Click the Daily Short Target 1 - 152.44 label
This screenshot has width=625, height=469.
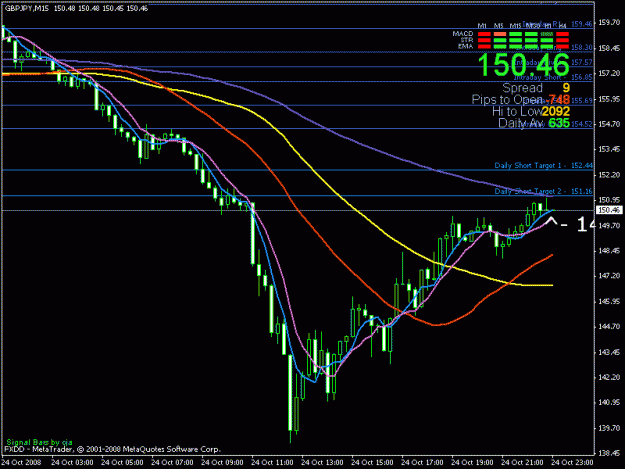pyautogui.click(x=544, y=165)
